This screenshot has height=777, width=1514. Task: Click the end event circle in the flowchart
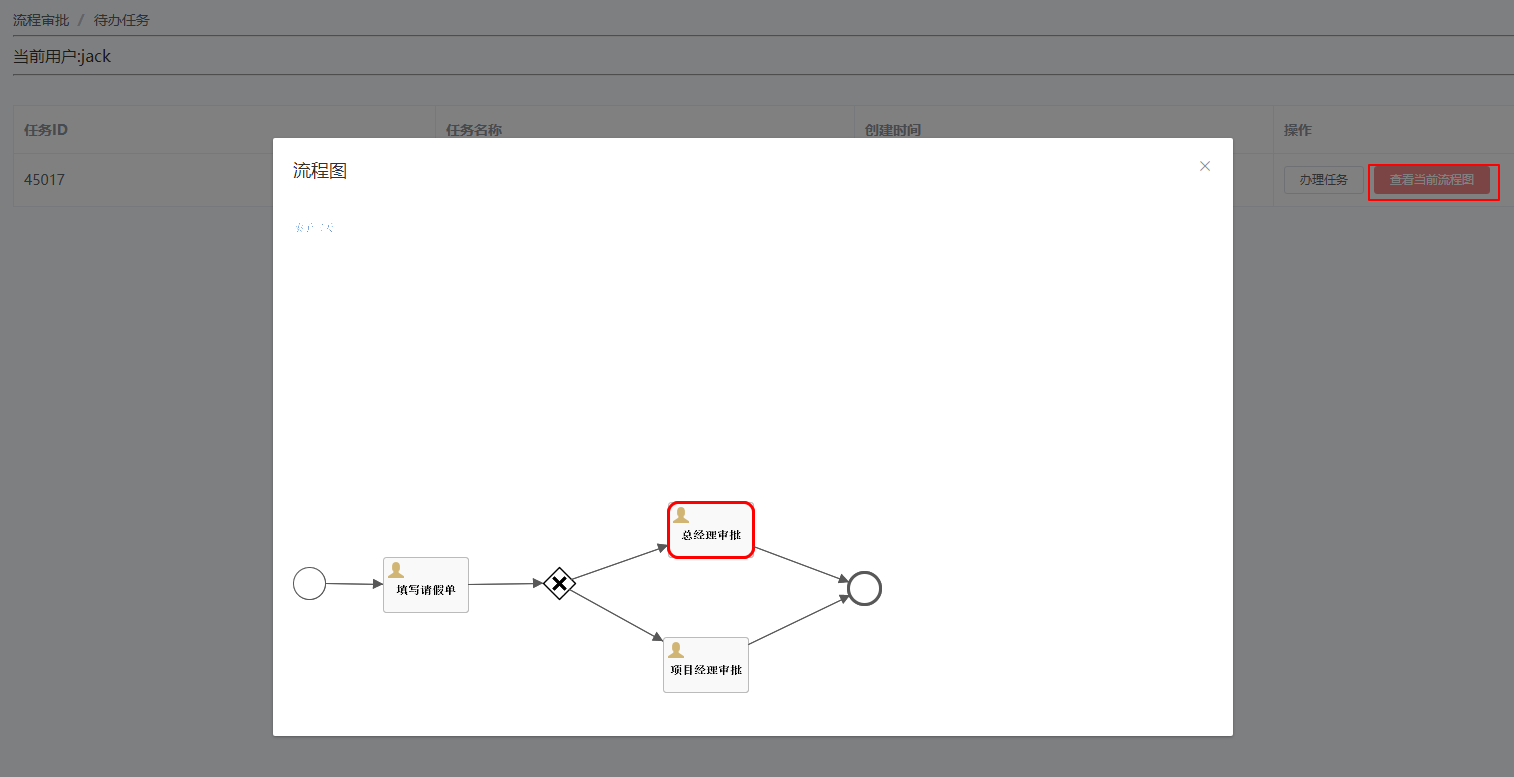pyautogui.click(x=864, y=588)
